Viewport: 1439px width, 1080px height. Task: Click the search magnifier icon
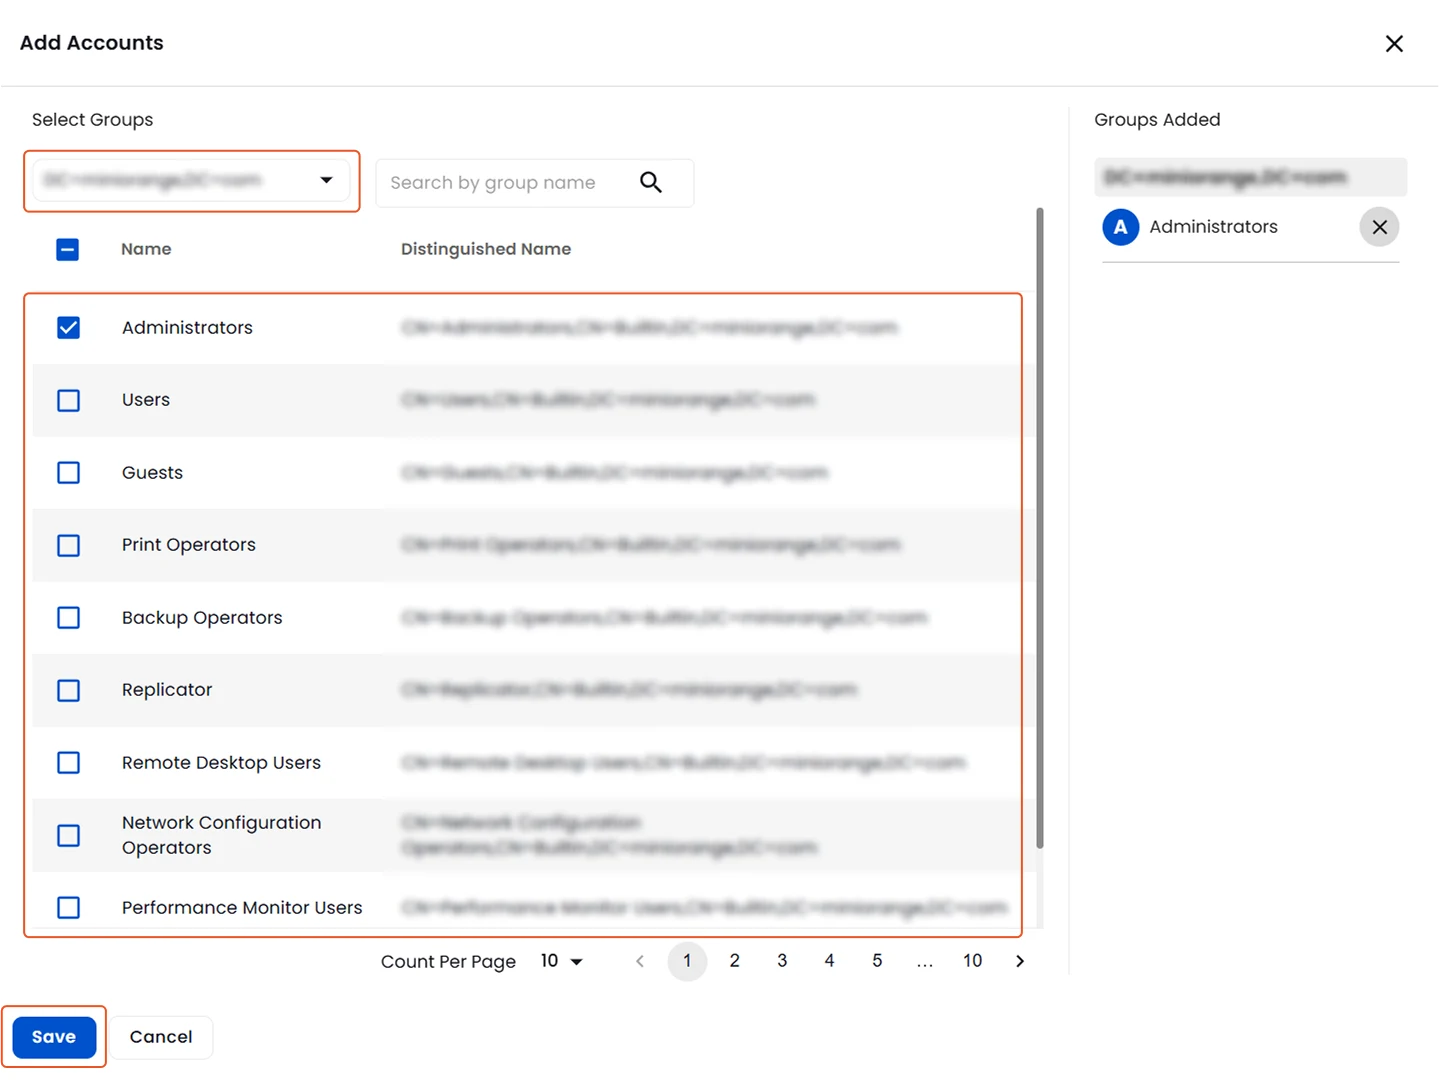[650, 182]
